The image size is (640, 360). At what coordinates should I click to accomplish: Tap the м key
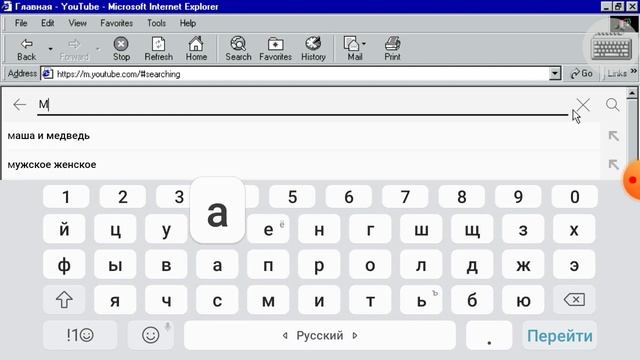[268, 300]
